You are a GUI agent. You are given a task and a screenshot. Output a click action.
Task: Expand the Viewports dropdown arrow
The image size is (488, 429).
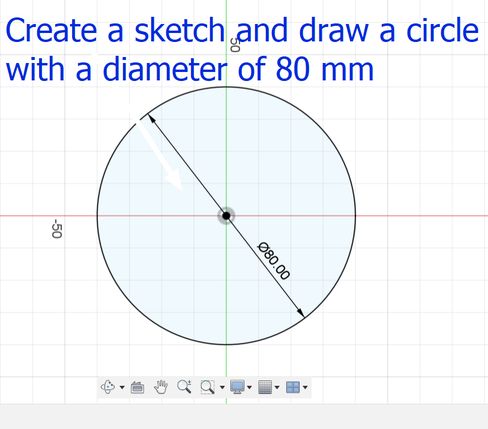tap(305, 387)
